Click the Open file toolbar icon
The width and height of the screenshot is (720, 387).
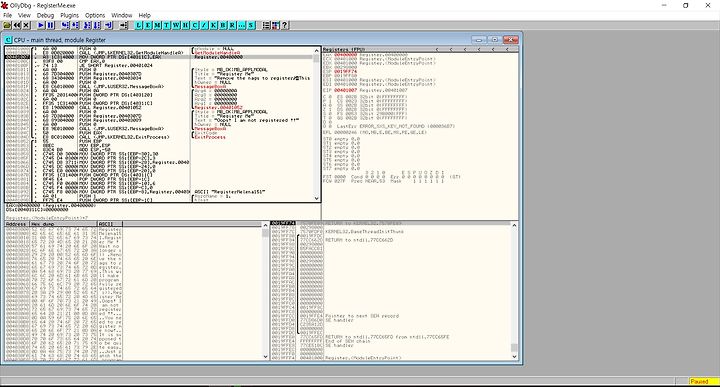pos(7,25)
